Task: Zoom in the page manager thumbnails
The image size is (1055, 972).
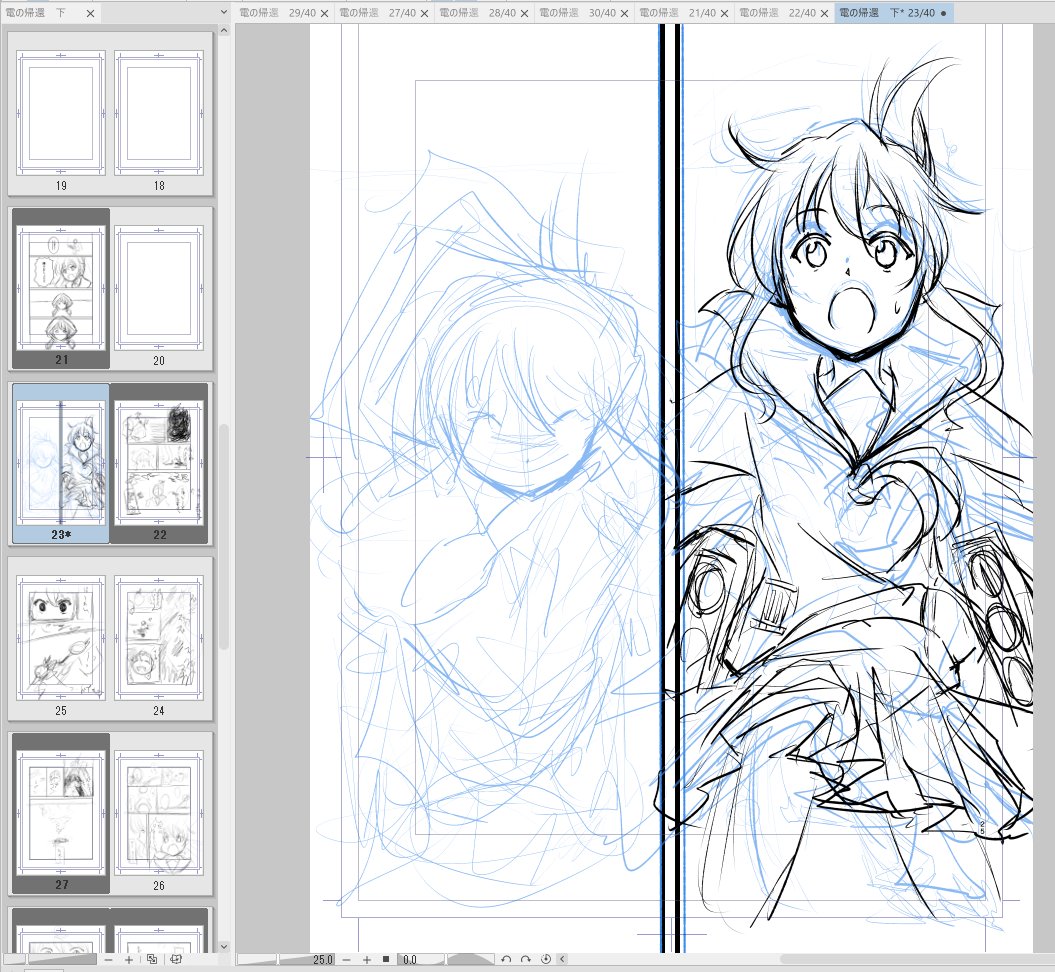Action: point(129,959)
